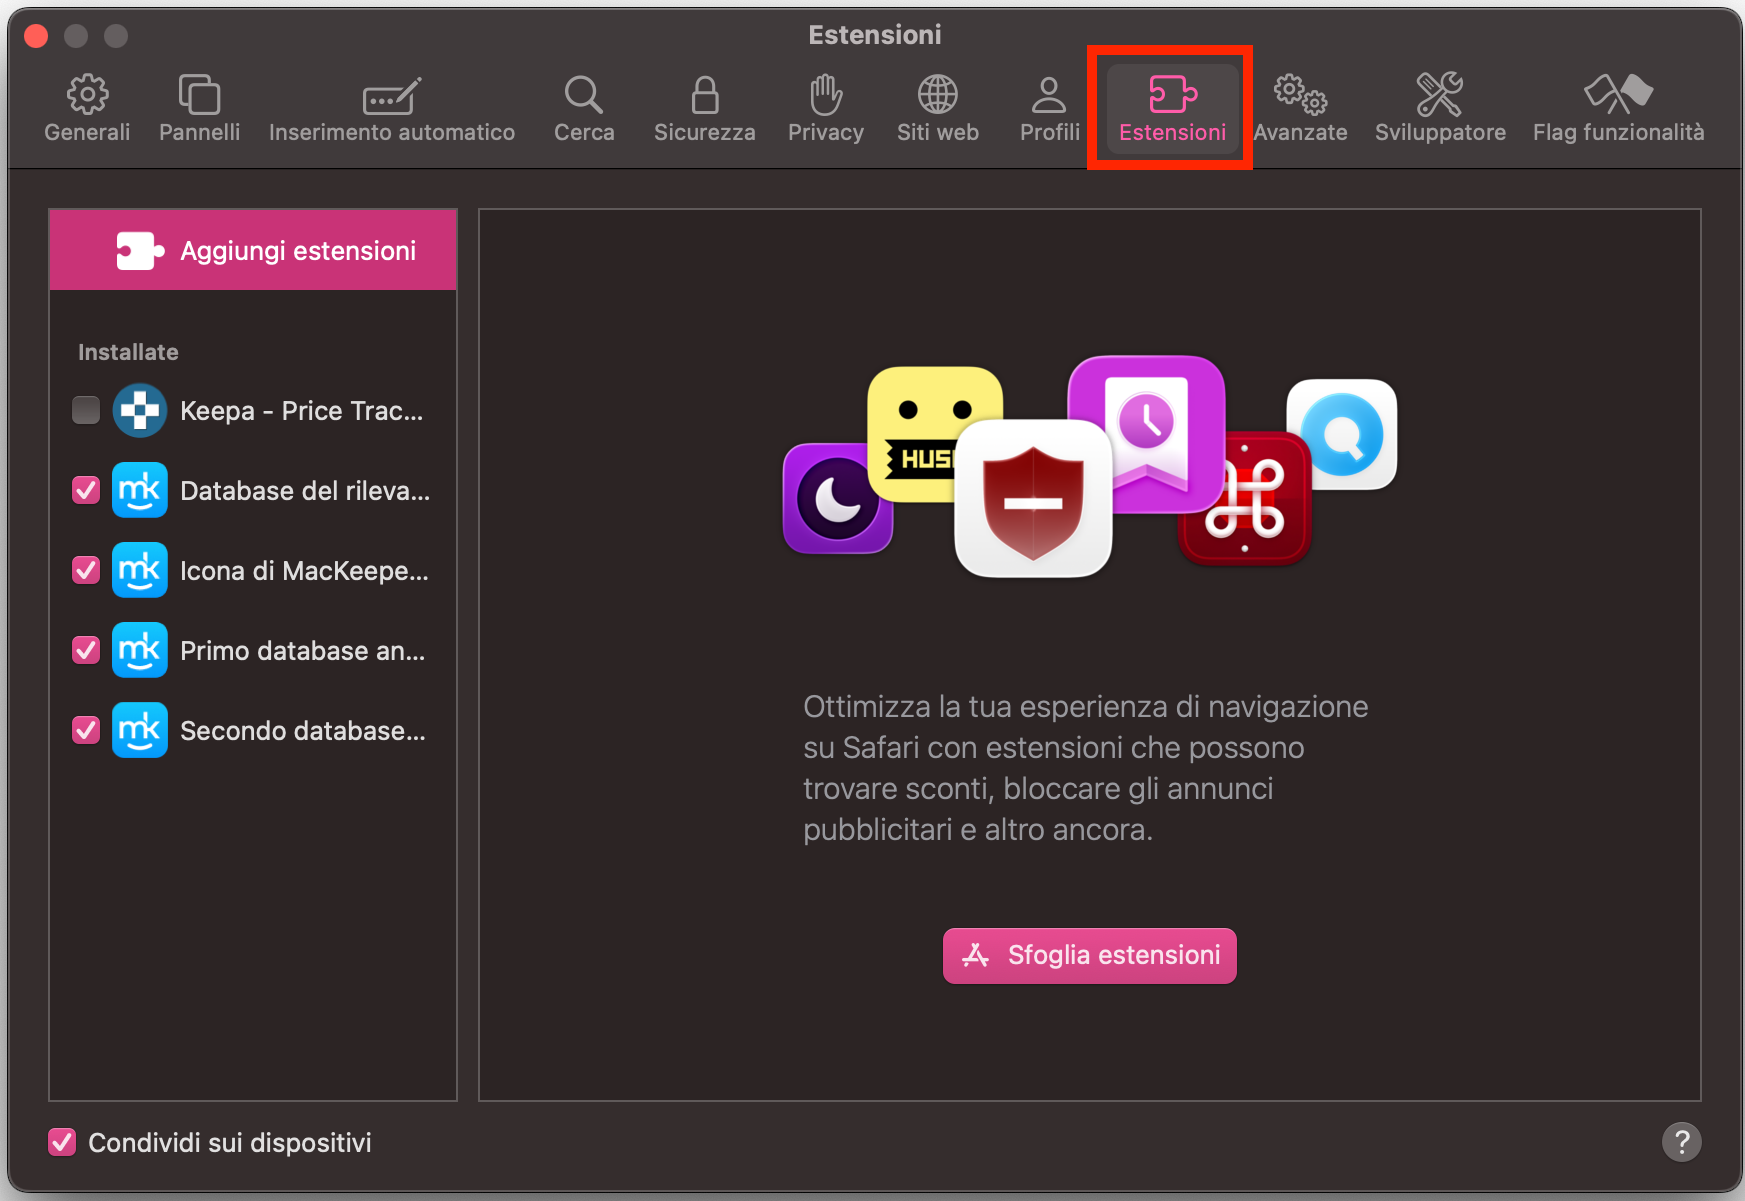
Task: Open the Privacy hand icon
Action: pos(826,95)
